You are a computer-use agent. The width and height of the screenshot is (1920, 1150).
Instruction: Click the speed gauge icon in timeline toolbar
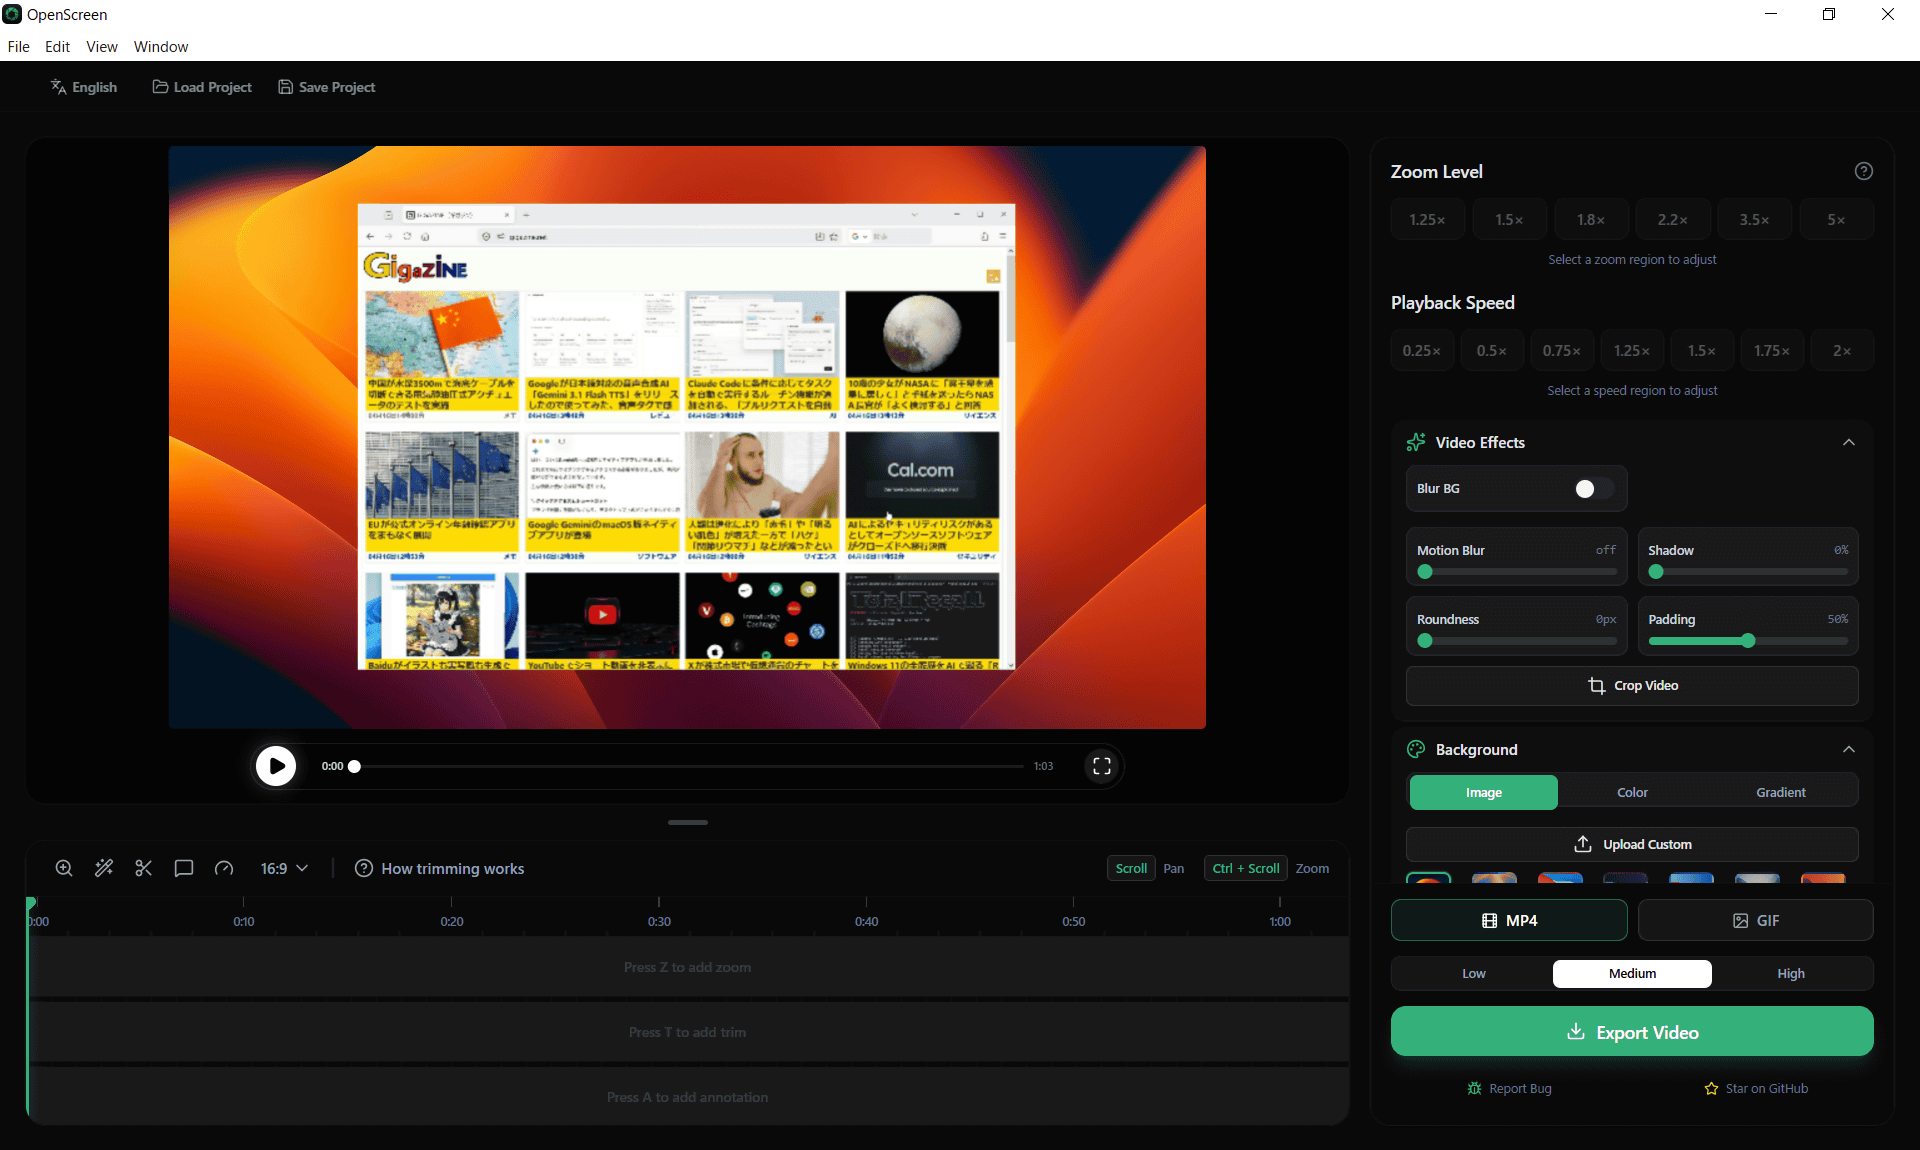coord(224,868)
